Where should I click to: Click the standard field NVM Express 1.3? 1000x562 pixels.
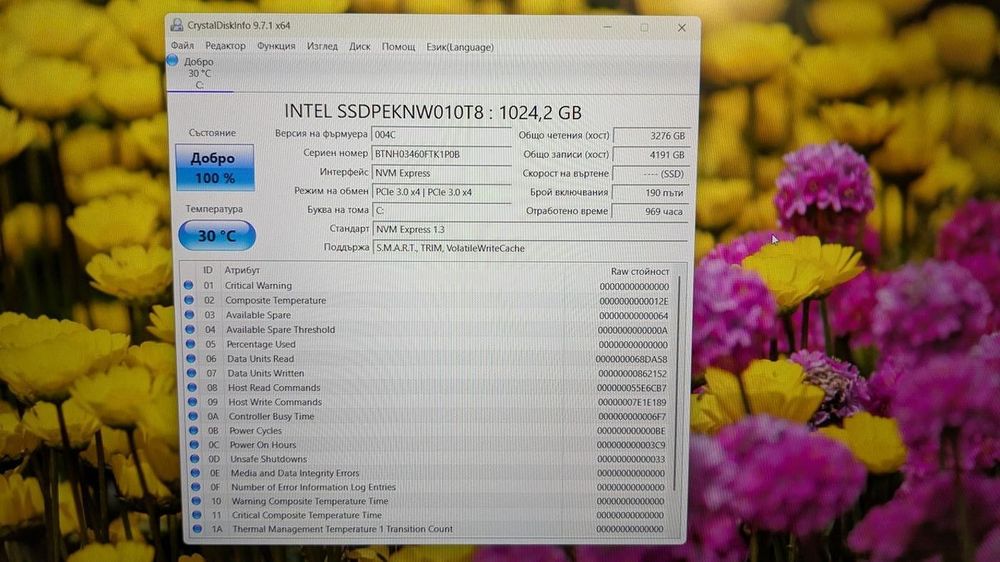[531, 229]
